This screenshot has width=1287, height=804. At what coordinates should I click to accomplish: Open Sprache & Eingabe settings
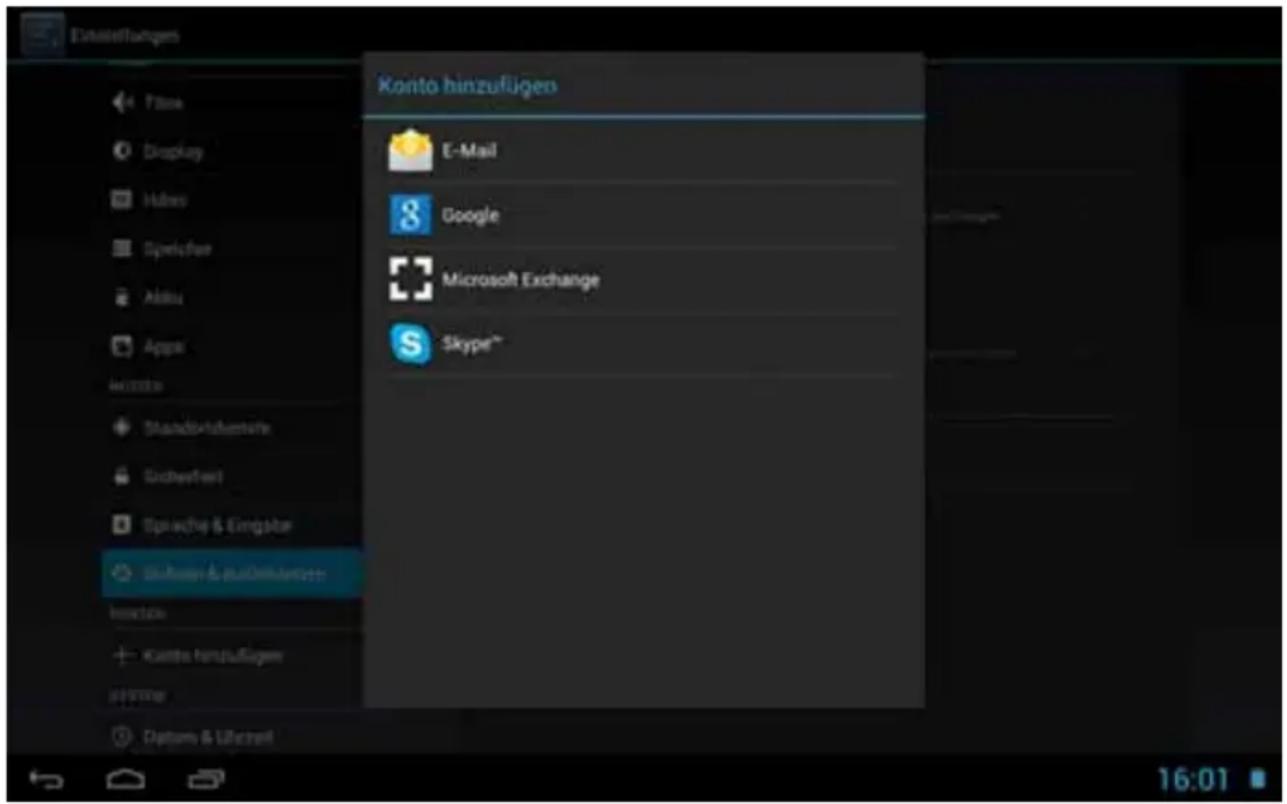[232, 525]
